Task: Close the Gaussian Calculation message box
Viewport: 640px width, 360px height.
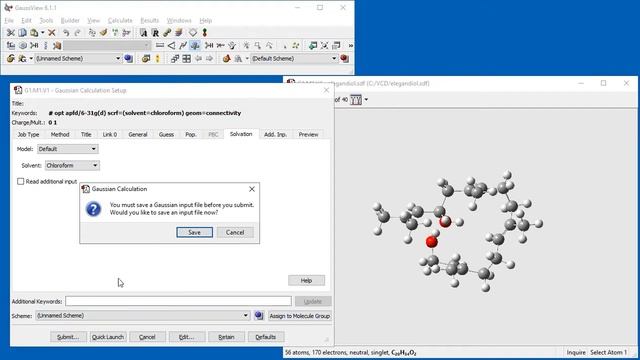Action: pyautogui.click(x=252, y=189)
